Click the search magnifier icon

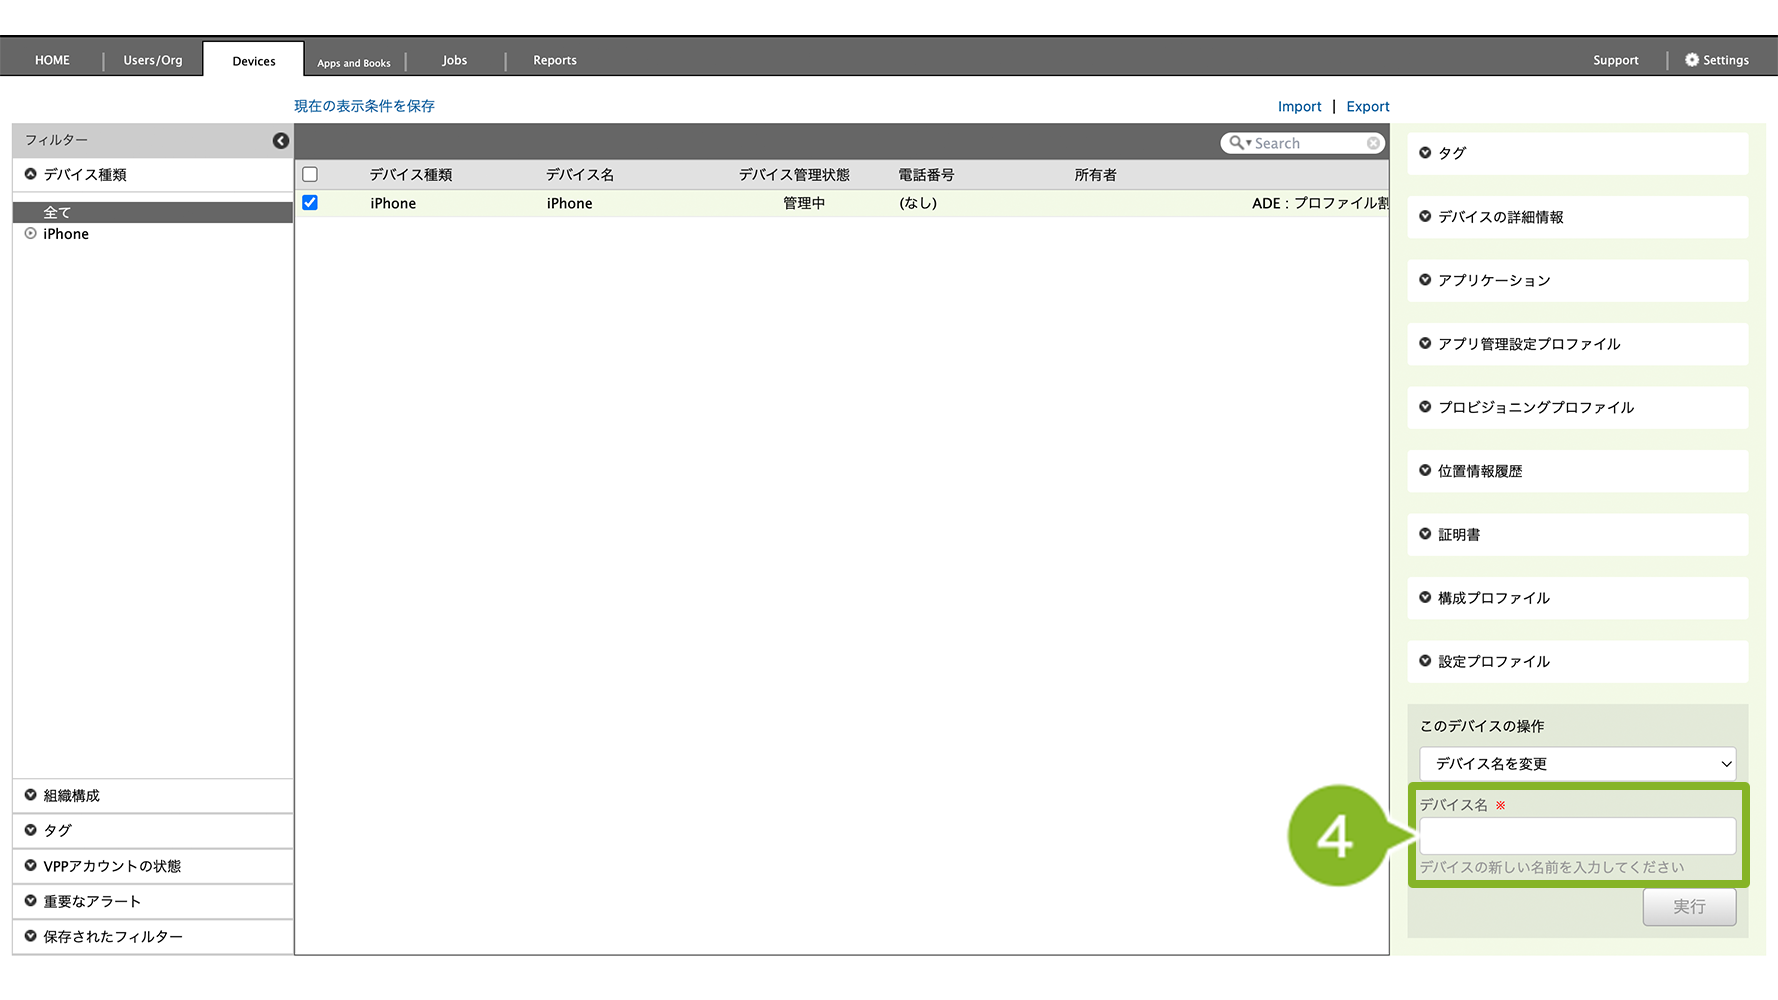pyautogui.click(x=1237, y=143)
